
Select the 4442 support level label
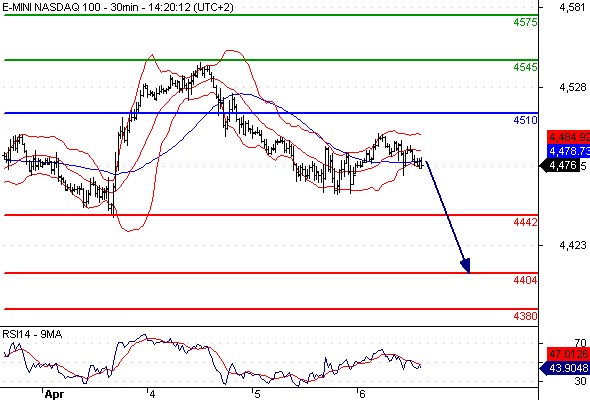pos(525,222)
